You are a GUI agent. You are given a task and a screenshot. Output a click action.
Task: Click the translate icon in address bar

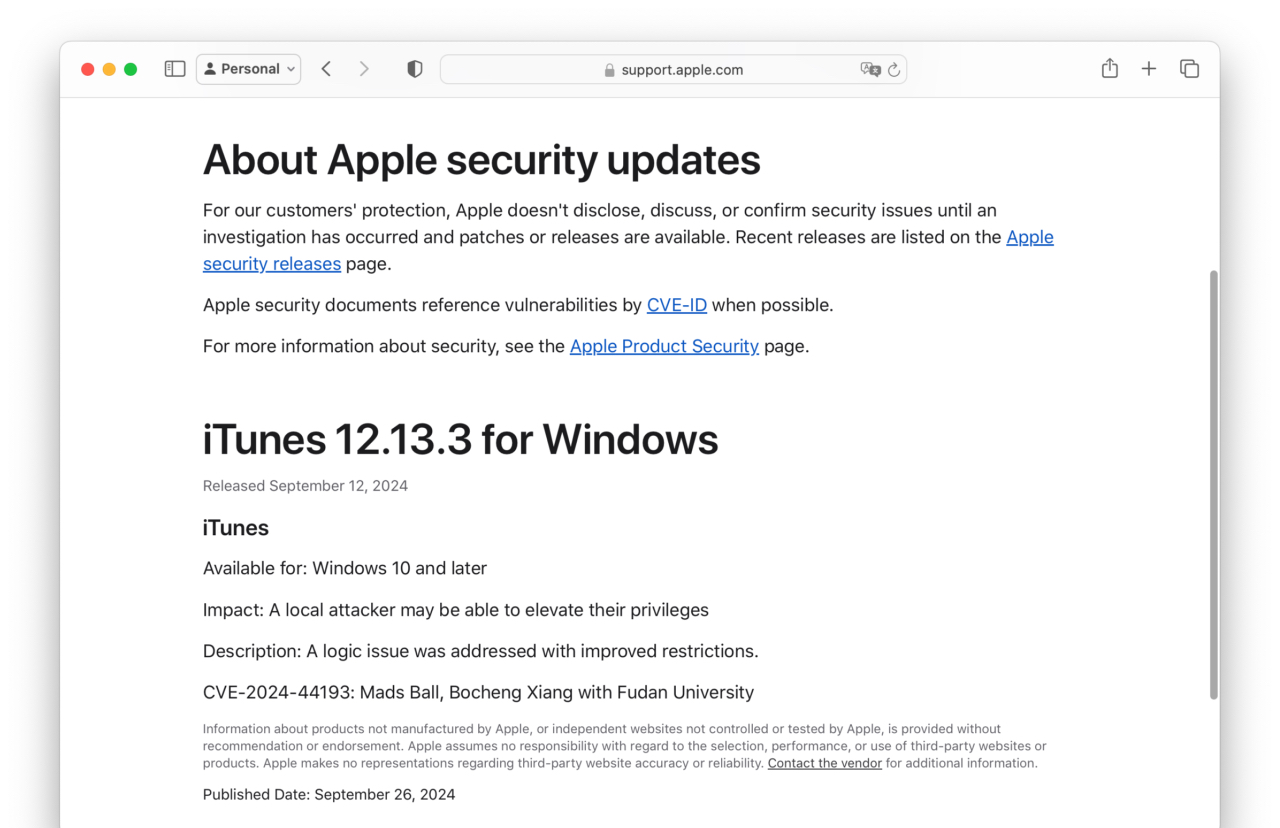coord(870,69)
